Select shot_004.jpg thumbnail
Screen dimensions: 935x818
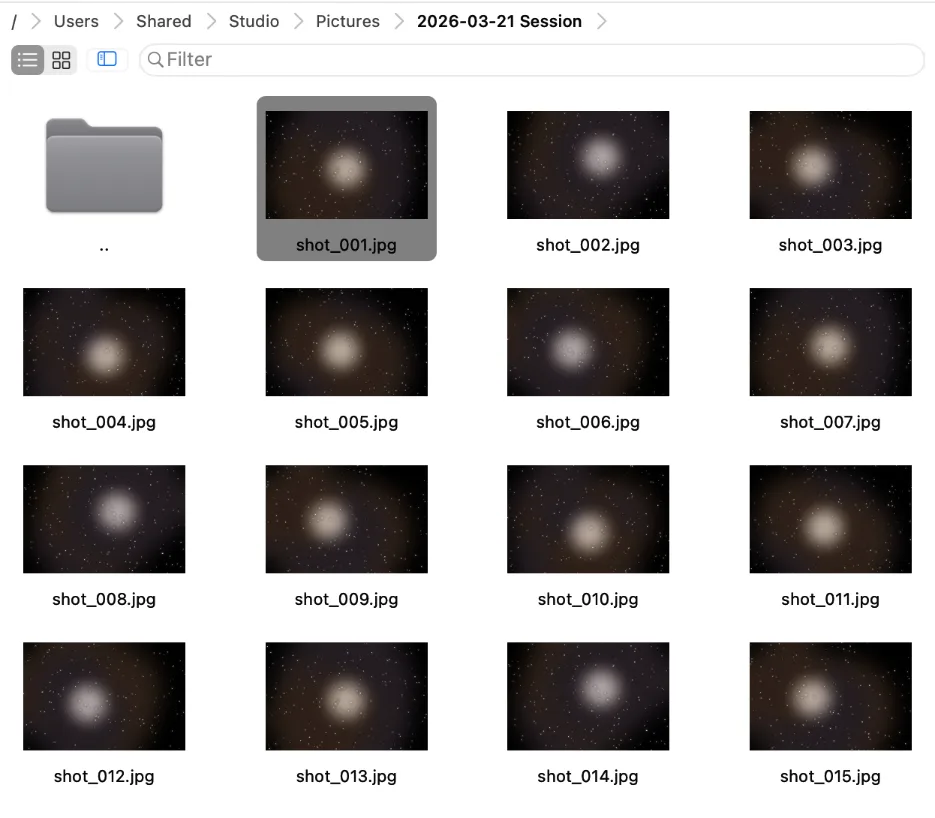(x=104, y=342)
